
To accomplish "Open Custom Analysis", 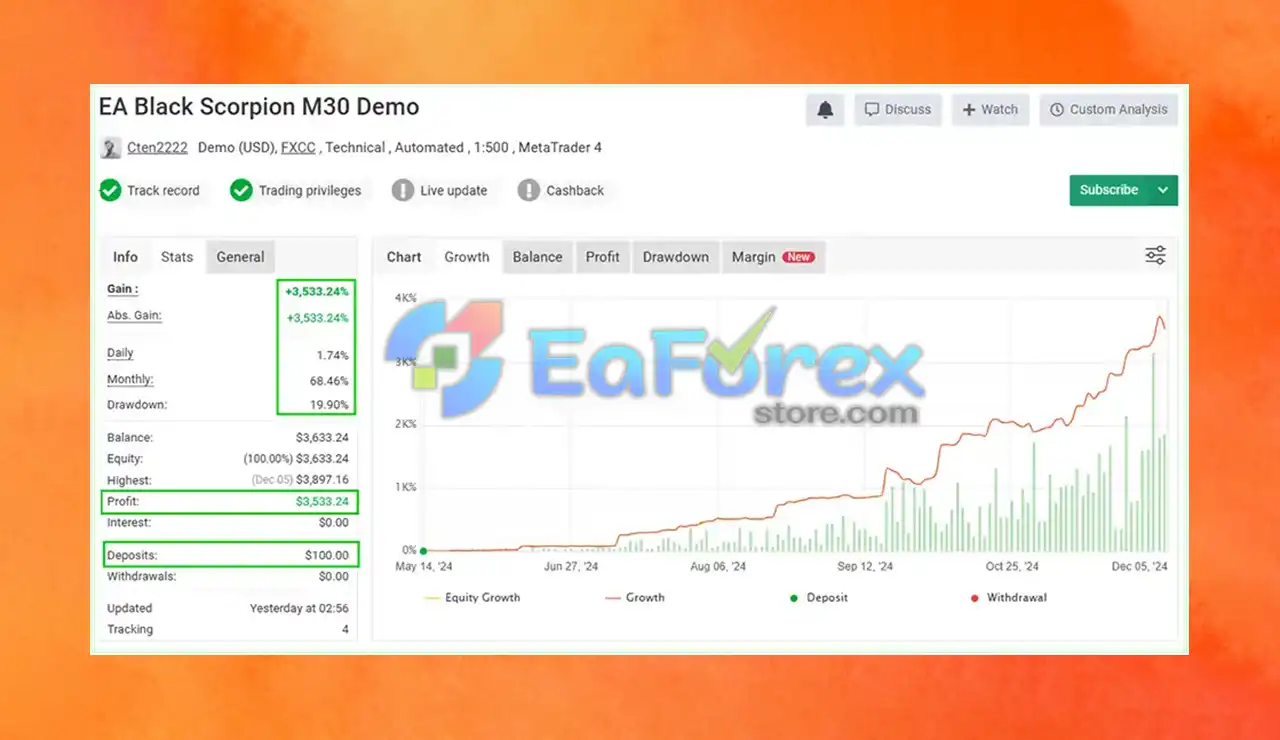I will click(x=1109, y=110).
